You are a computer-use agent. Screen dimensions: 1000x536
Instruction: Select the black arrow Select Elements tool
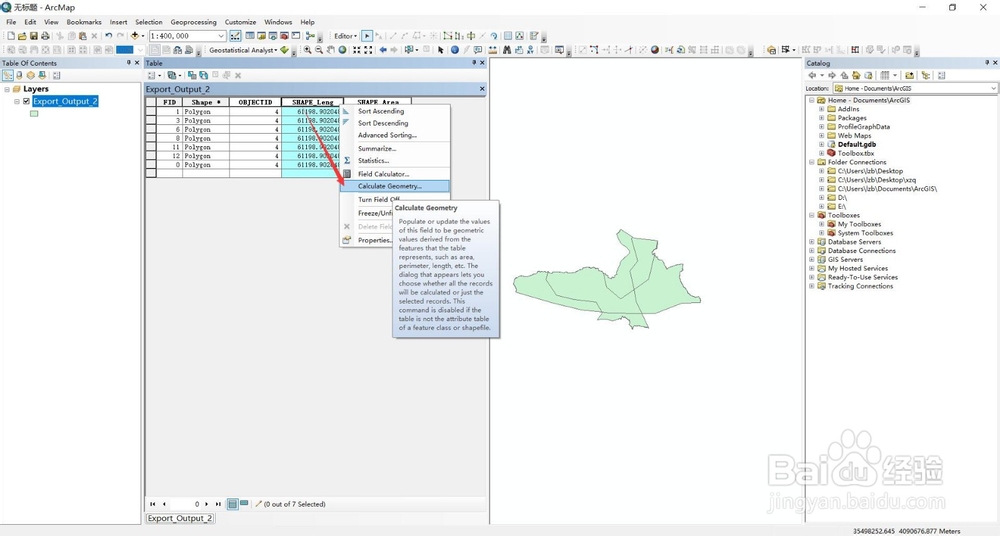click(440, 50)
